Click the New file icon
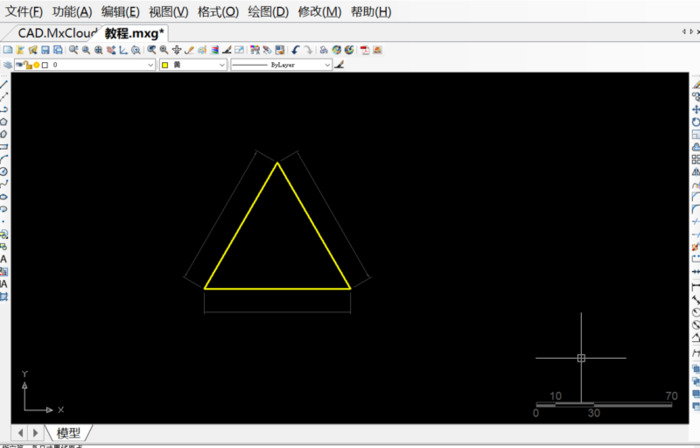700x448 pixels. tap(7, 49)
